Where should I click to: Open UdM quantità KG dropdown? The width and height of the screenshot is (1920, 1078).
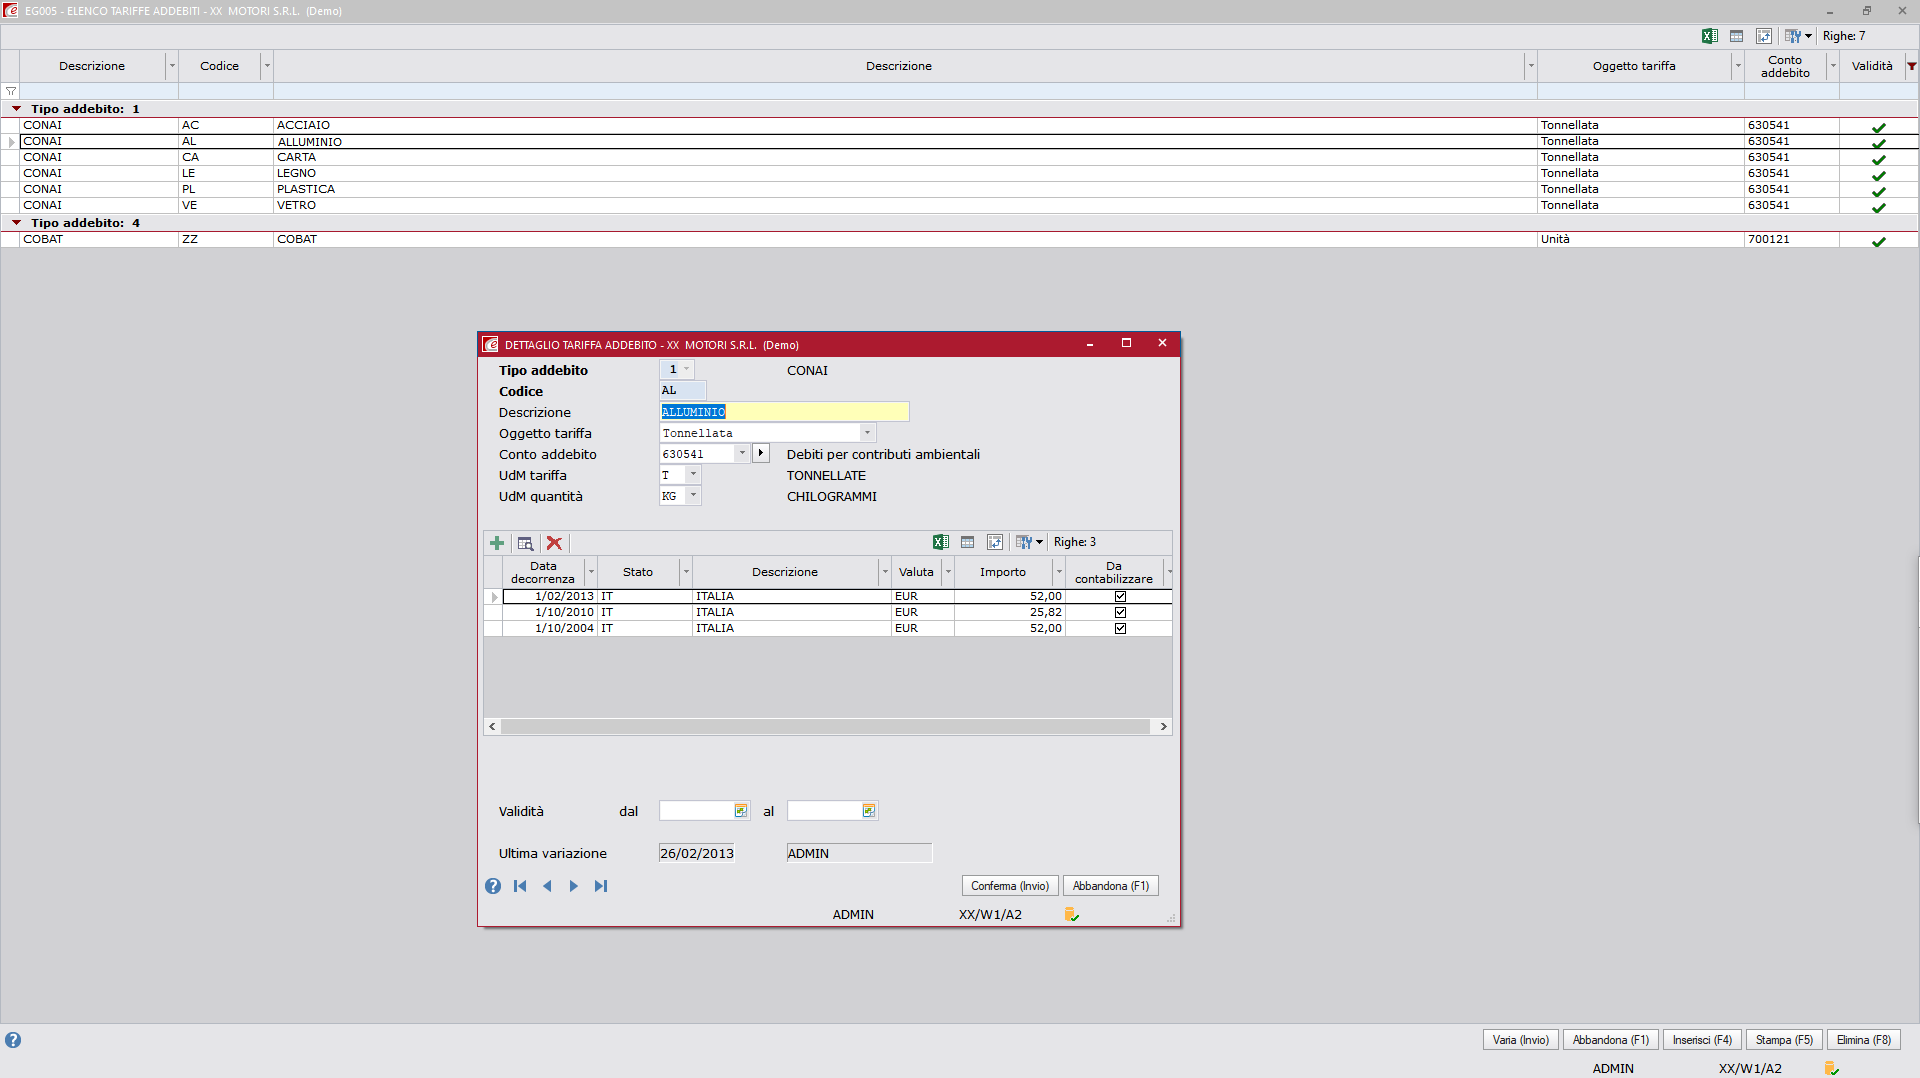[x=693, y=496]
